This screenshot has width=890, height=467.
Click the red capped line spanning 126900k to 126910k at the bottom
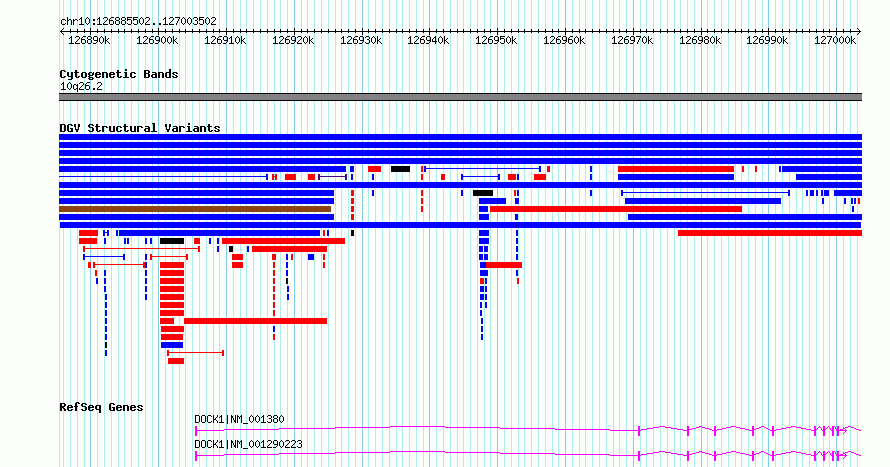click(196, 353)
